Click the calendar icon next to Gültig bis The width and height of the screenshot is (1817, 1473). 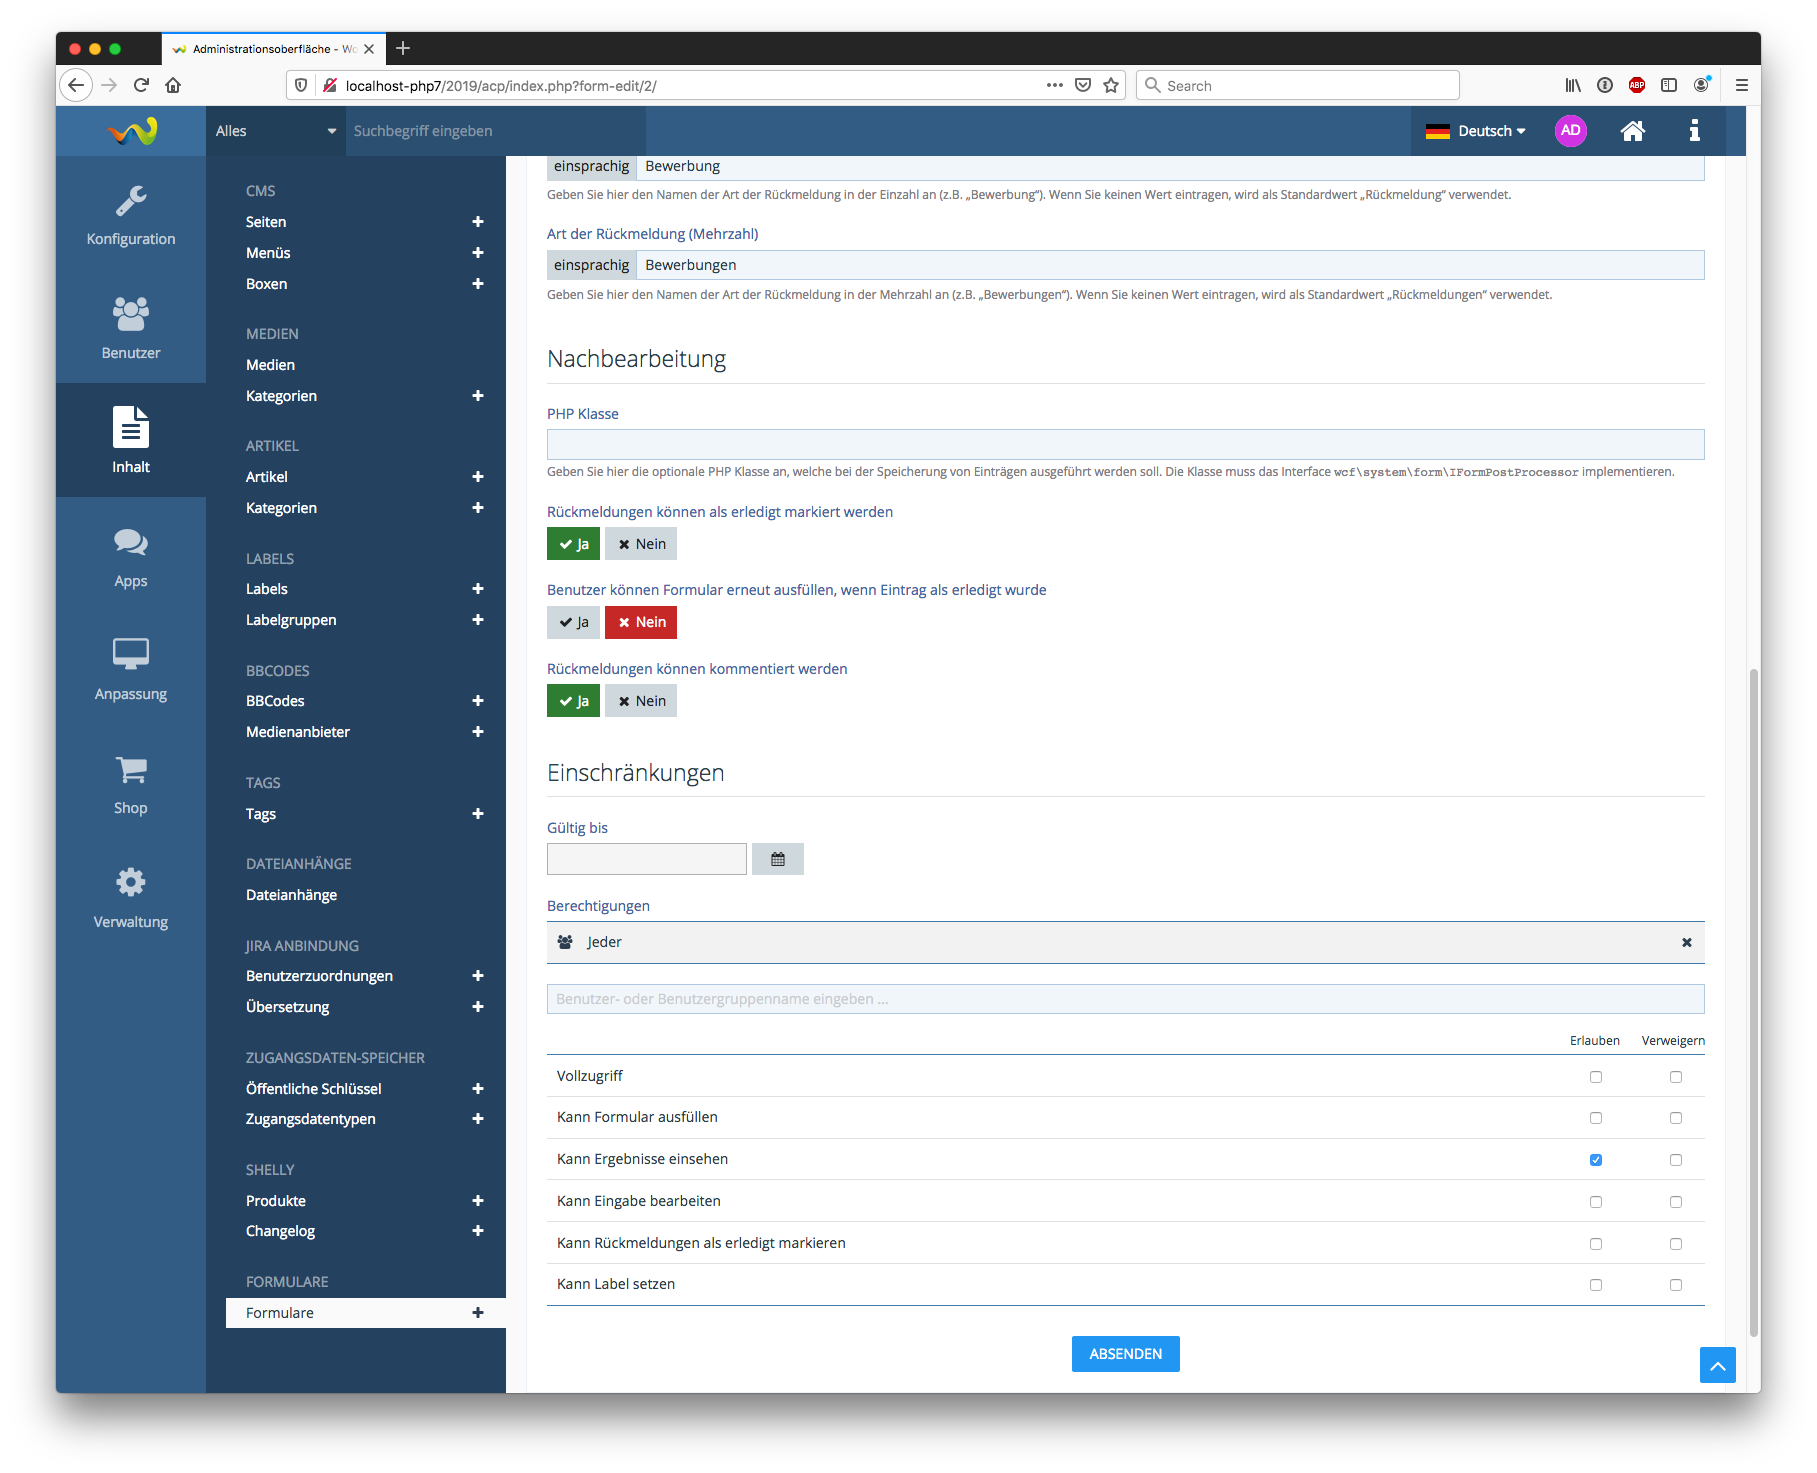click(777, 859)
